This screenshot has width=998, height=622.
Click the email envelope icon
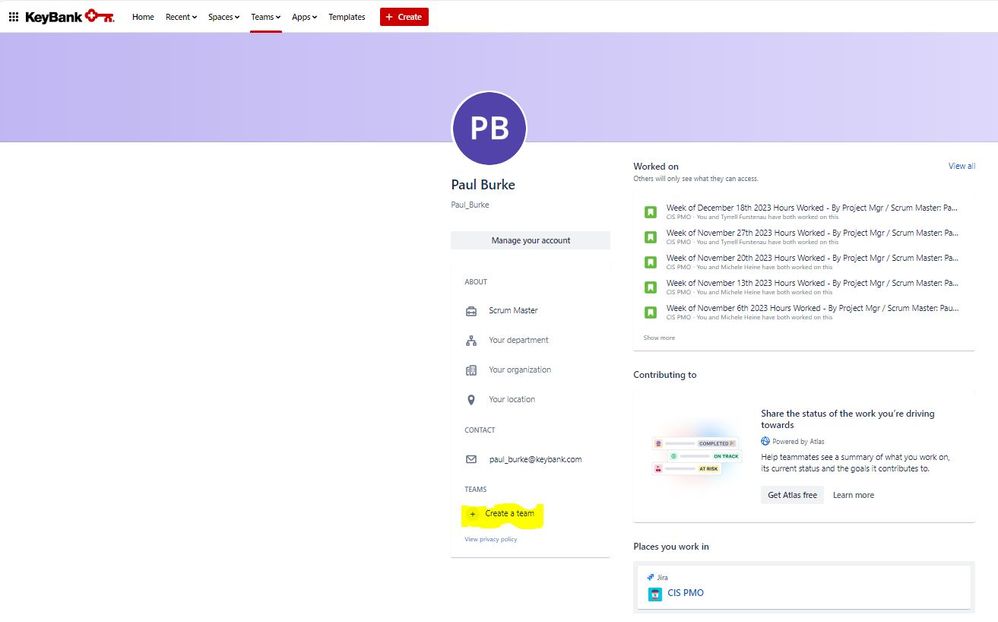point(471,459)
